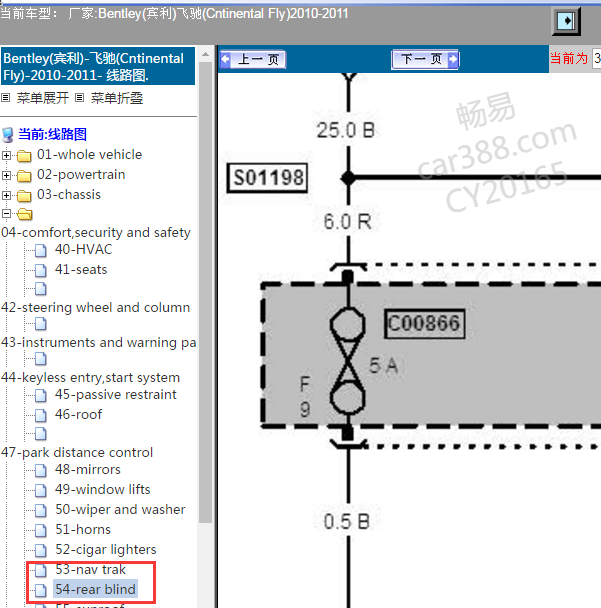
Task: Open 01-whole vehicle tree item
Action: point(90,155)
